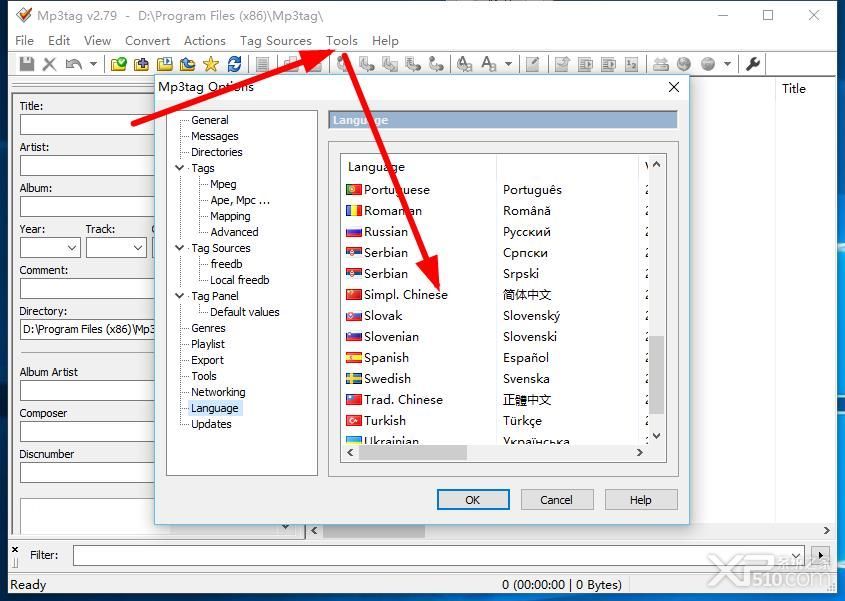
Task: Click the Tag - Tag convert icon
Action: (437, 64)
